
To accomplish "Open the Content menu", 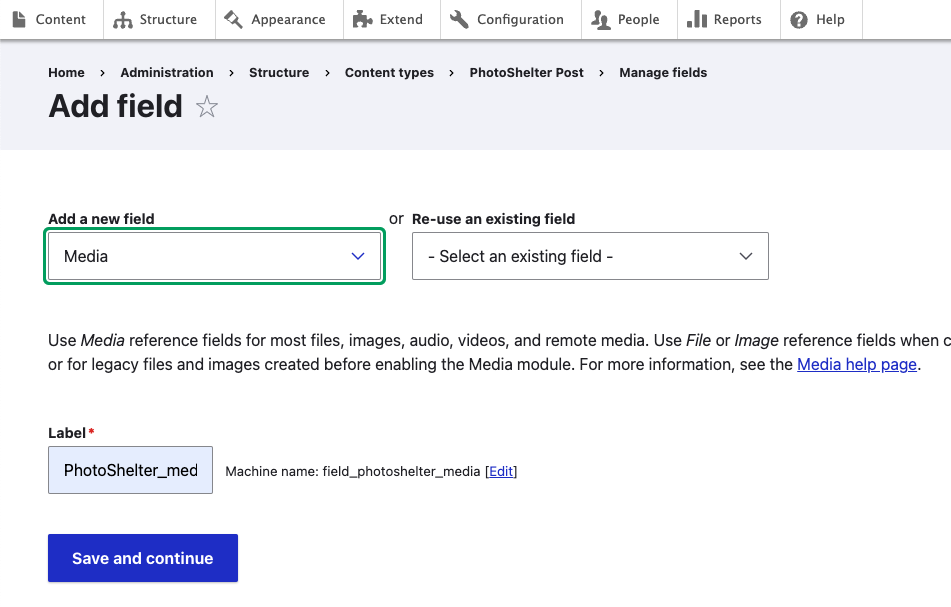I will pos(52,19).
